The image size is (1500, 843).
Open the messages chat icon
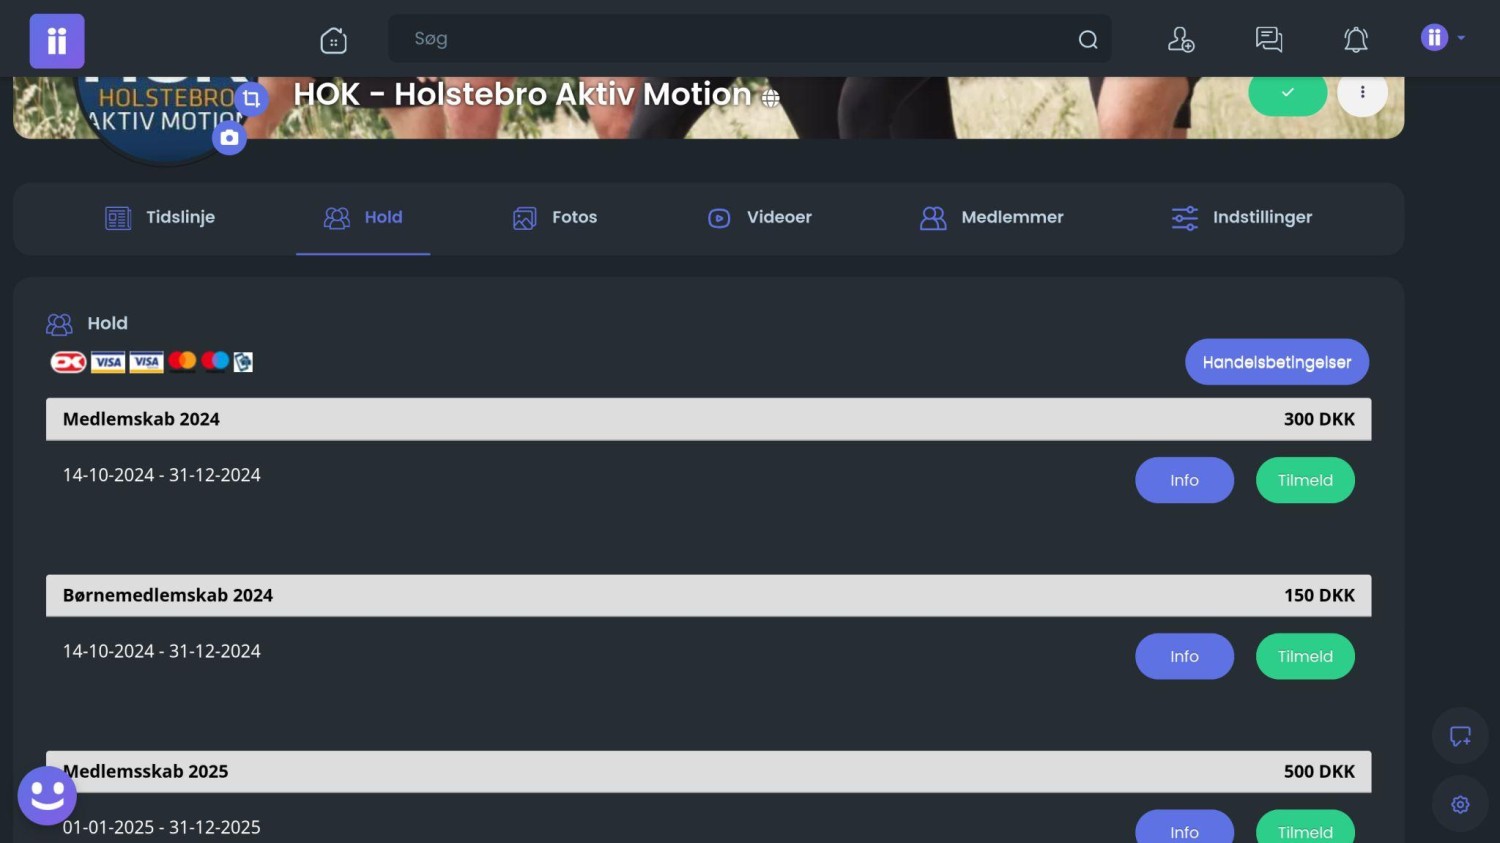1268,40
